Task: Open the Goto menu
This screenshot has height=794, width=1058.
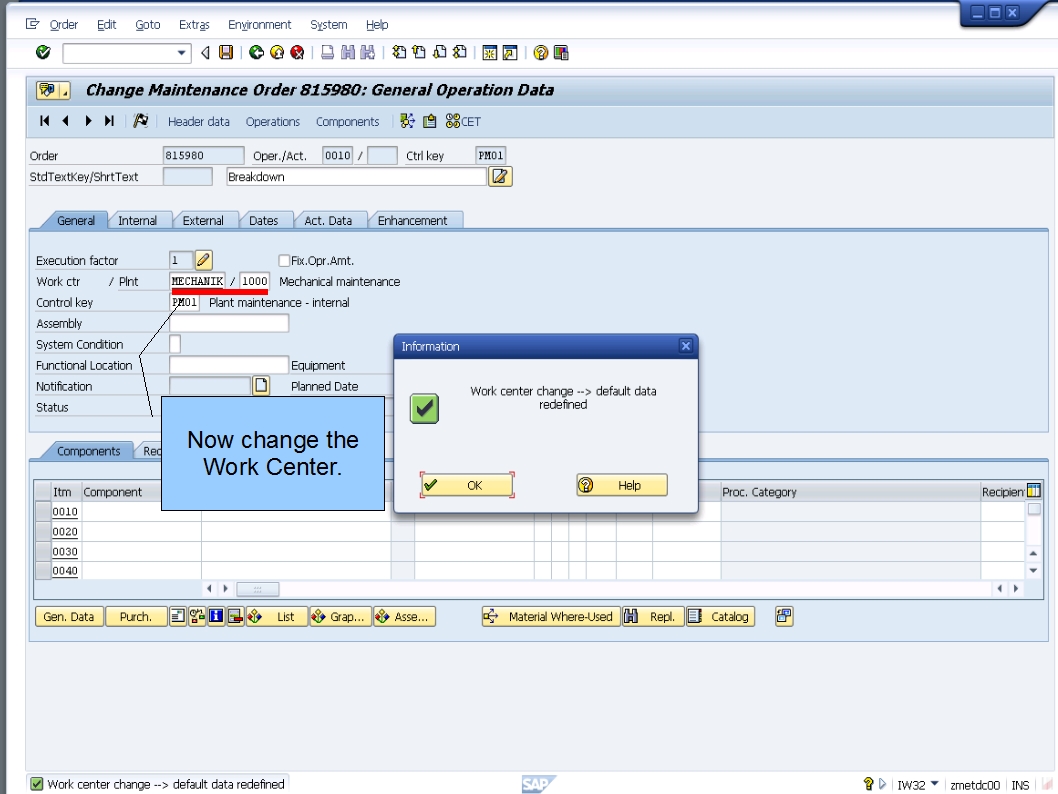Action: [x=148, y=24]
